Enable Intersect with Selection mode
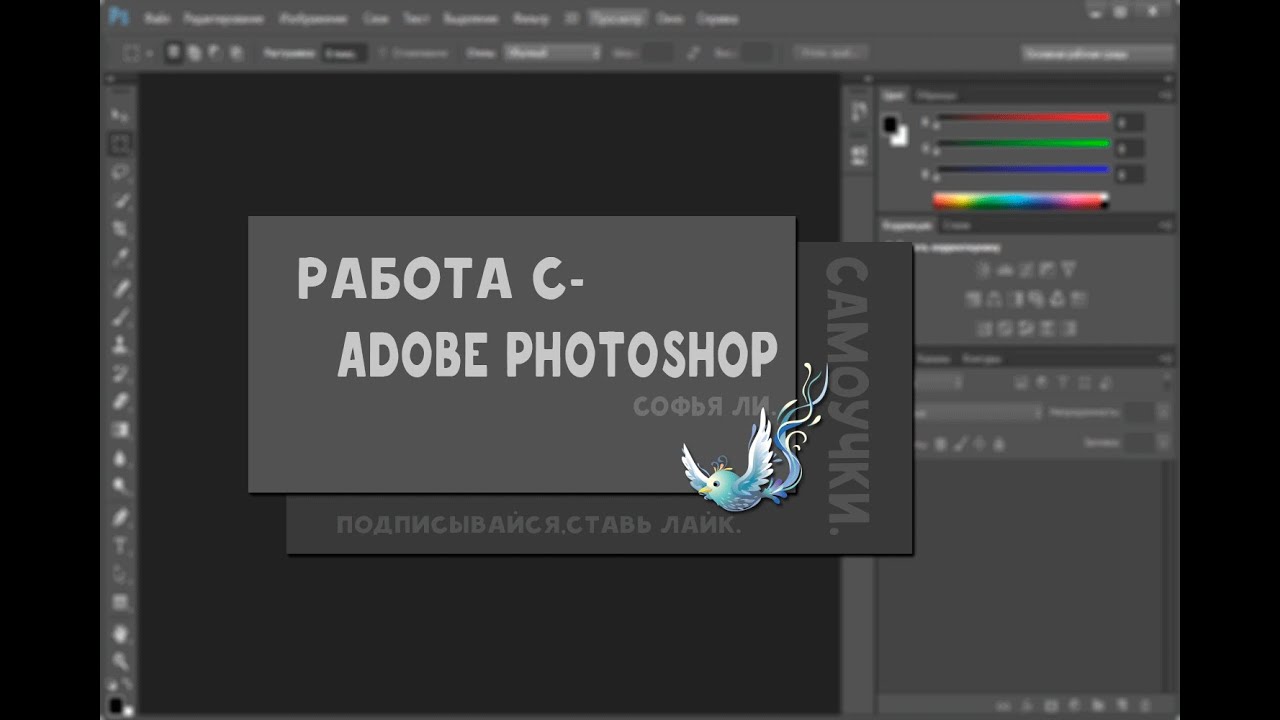The width and height of the screenshot is (1280, 720). (235, 52)
